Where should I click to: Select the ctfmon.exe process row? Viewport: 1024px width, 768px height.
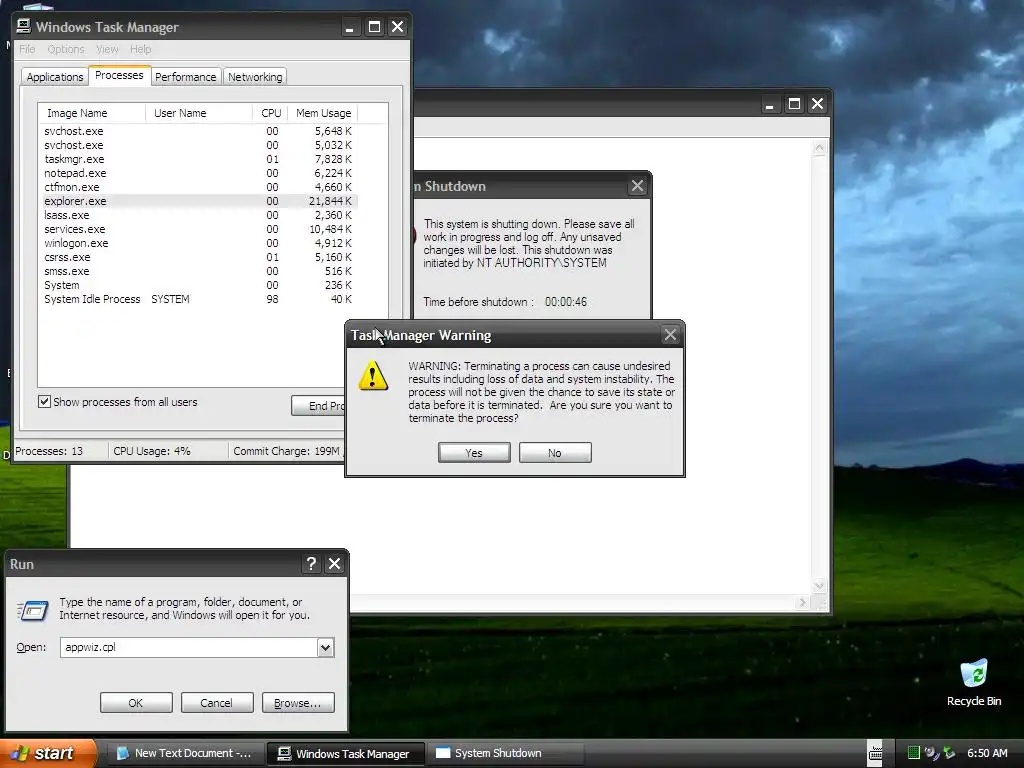(198, 187)
